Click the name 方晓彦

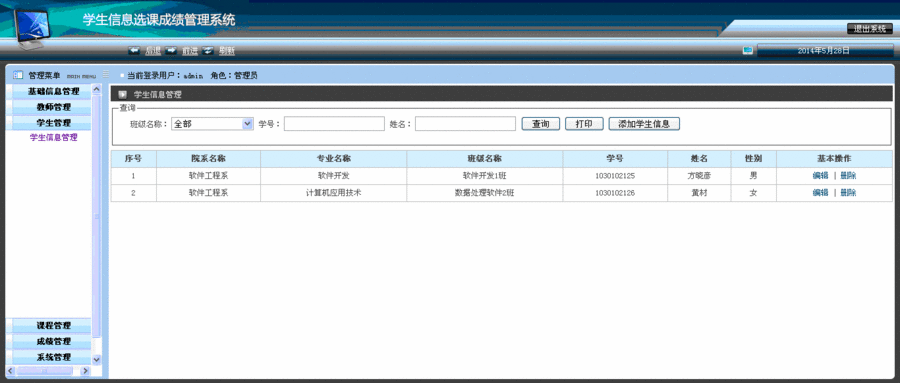(x=699, y=176)
